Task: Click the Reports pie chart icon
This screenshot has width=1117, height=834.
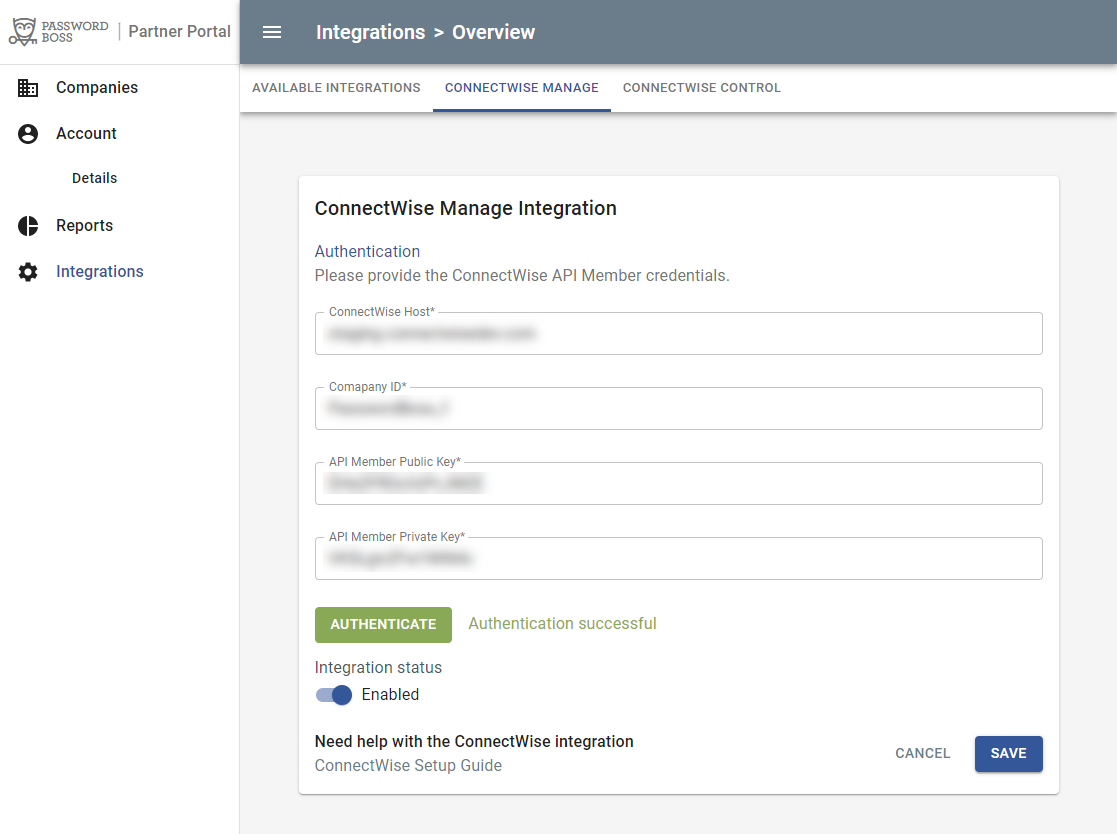Action: tap(28, 226)
